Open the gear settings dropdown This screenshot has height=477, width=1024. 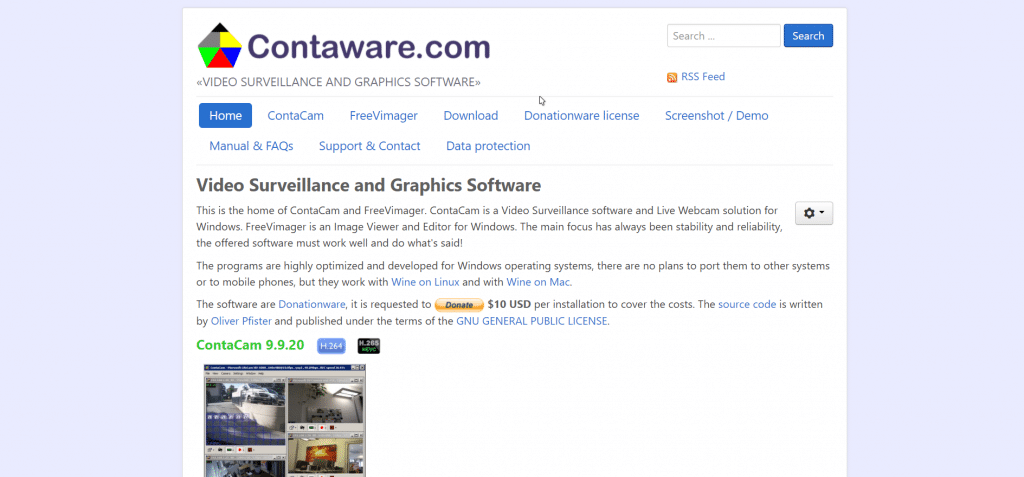click(x=814, y=213)
